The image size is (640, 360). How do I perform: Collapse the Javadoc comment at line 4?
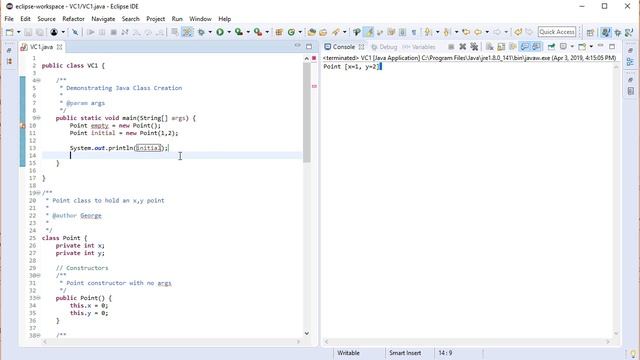tap(38, 80)
